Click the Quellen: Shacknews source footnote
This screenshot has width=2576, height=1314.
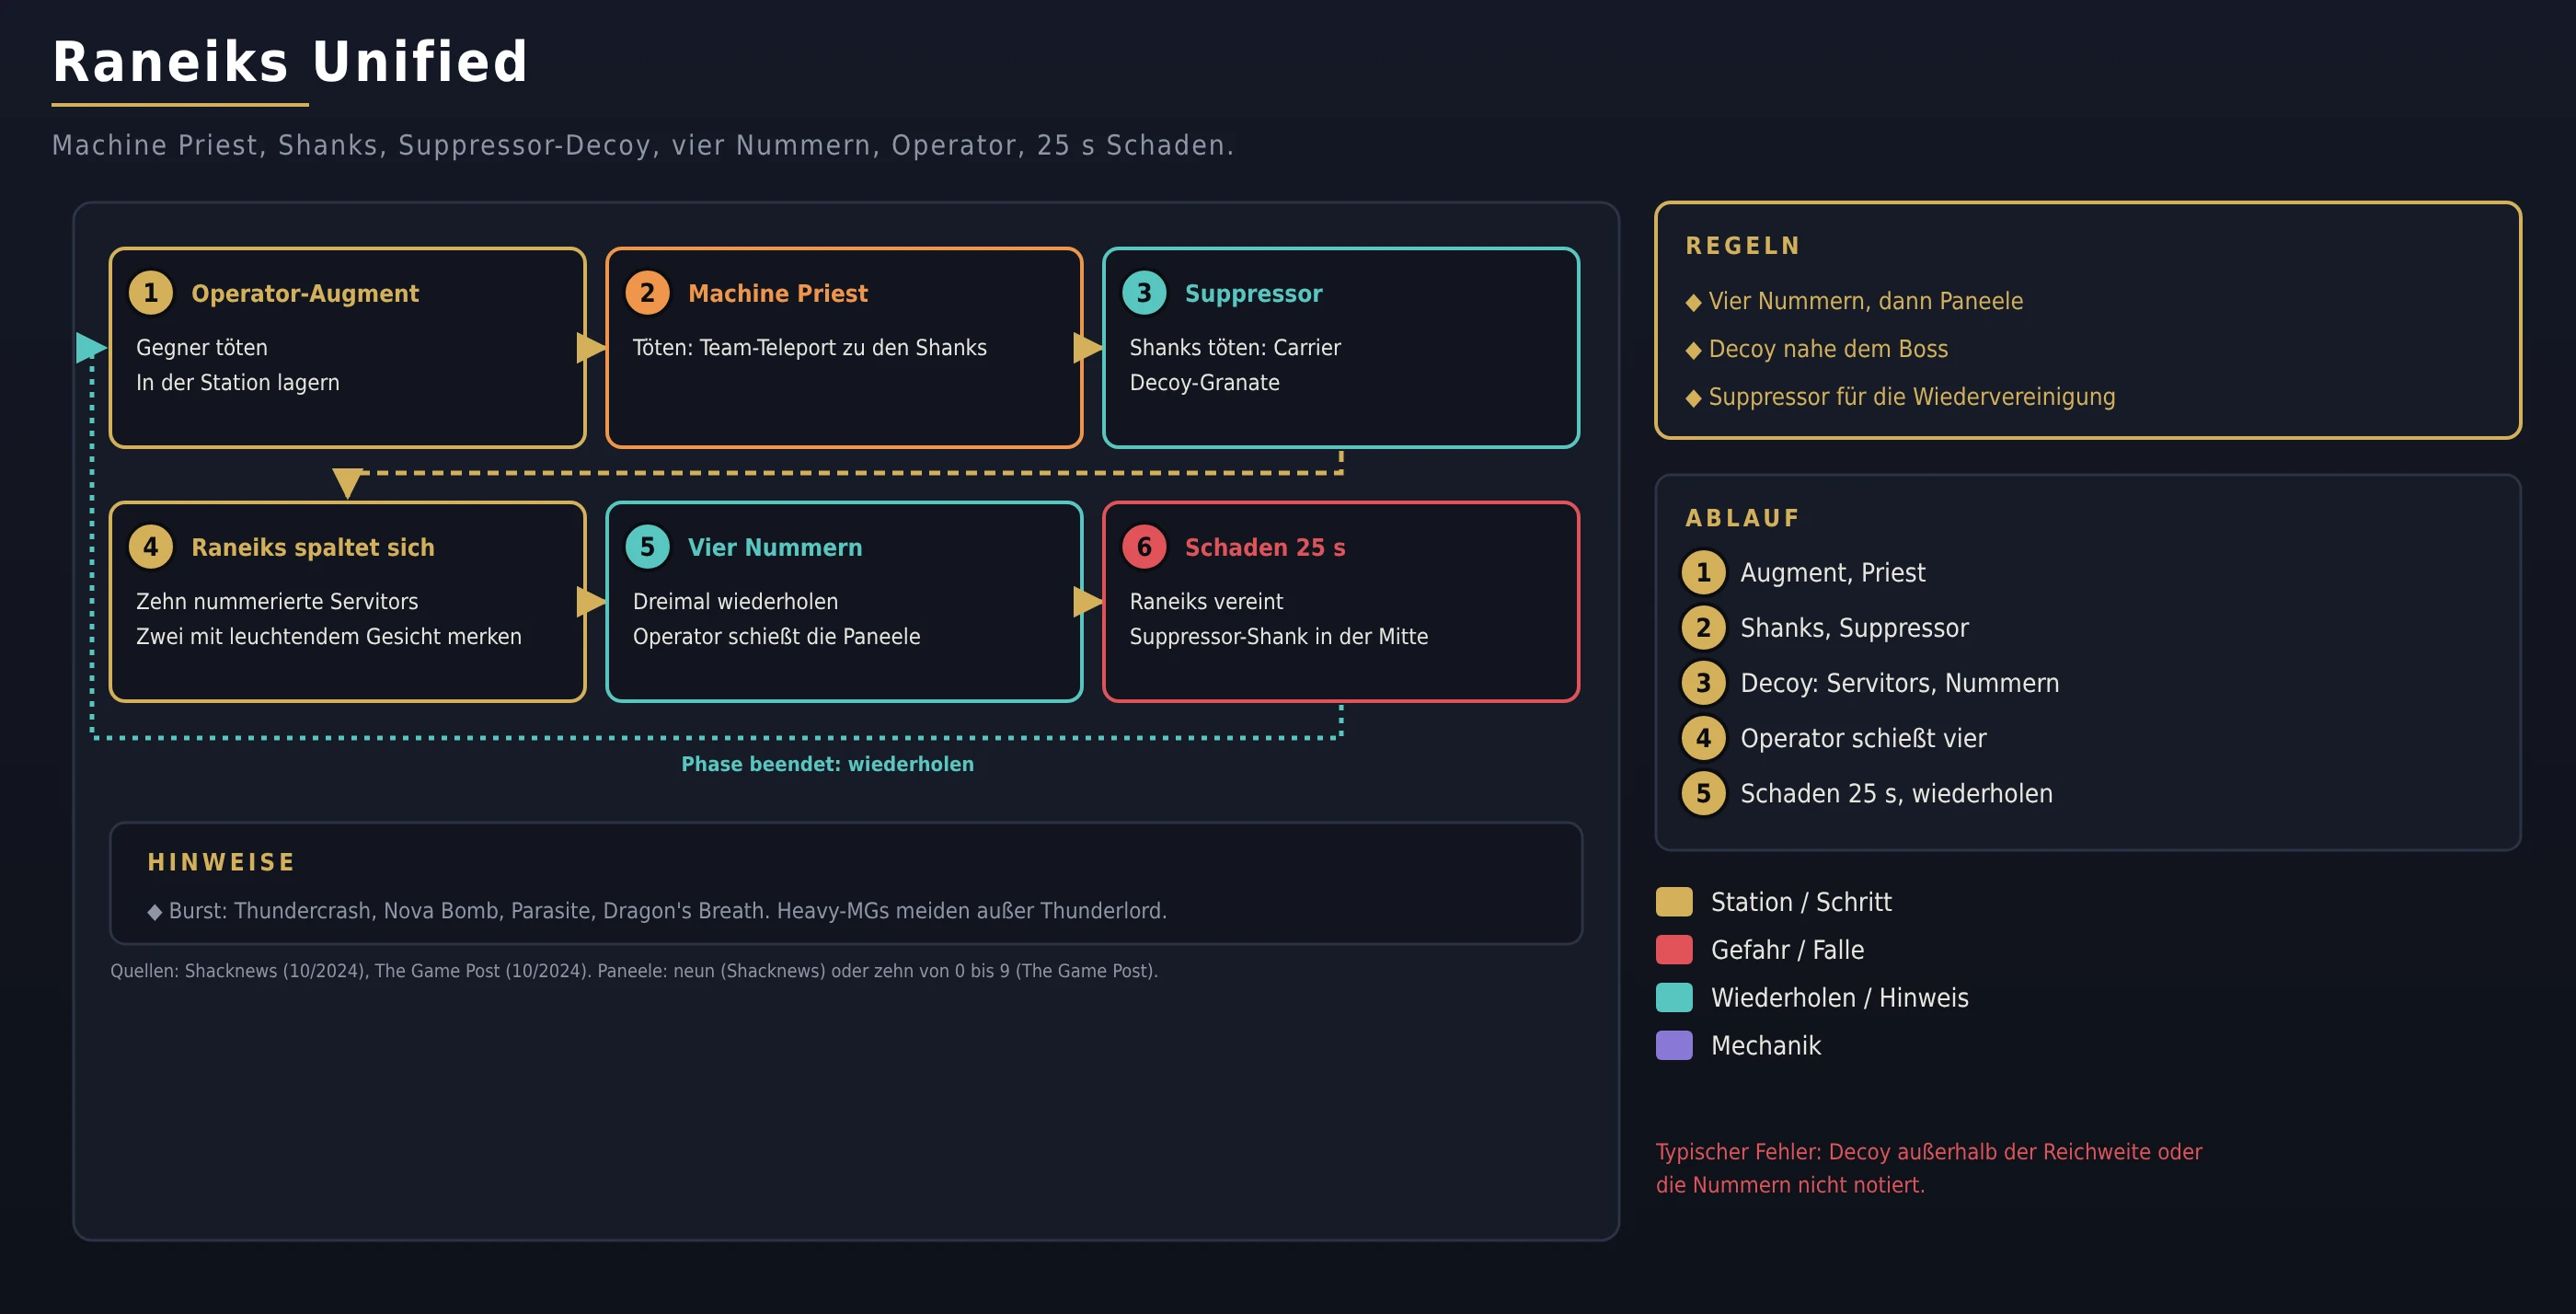point(634,971)
